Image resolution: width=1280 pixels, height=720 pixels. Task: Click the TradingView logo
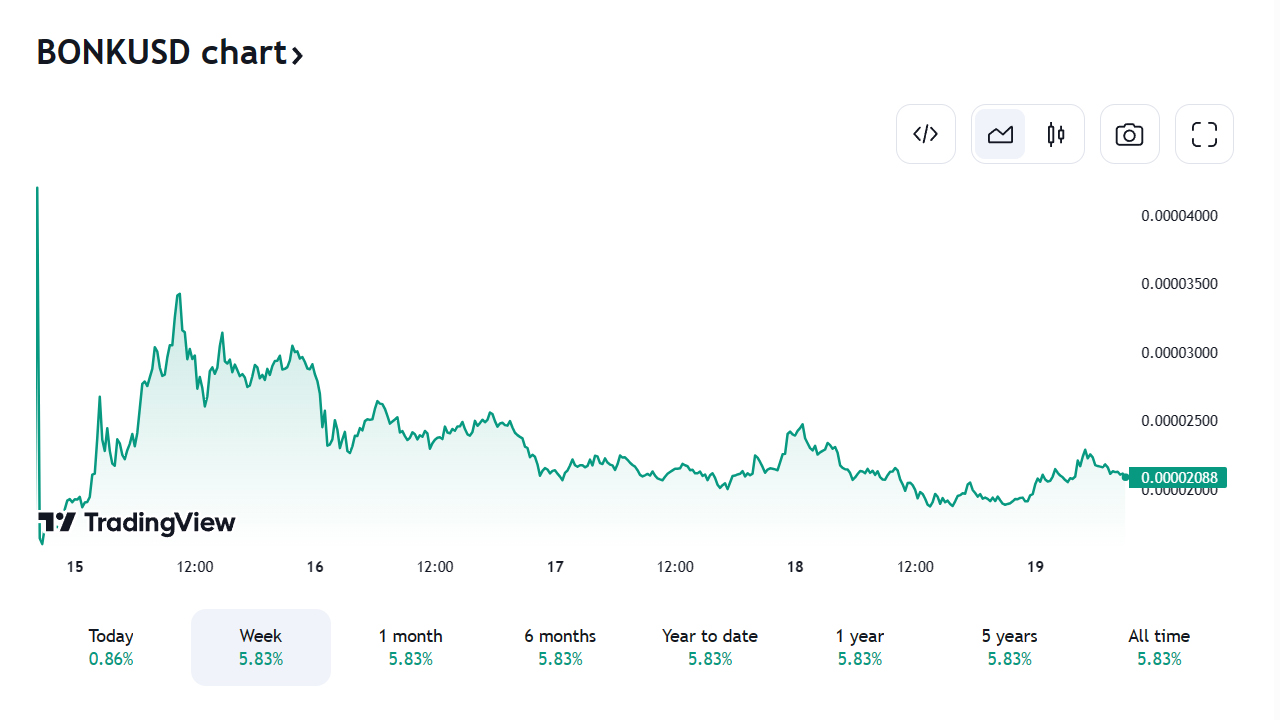(137, 522)
